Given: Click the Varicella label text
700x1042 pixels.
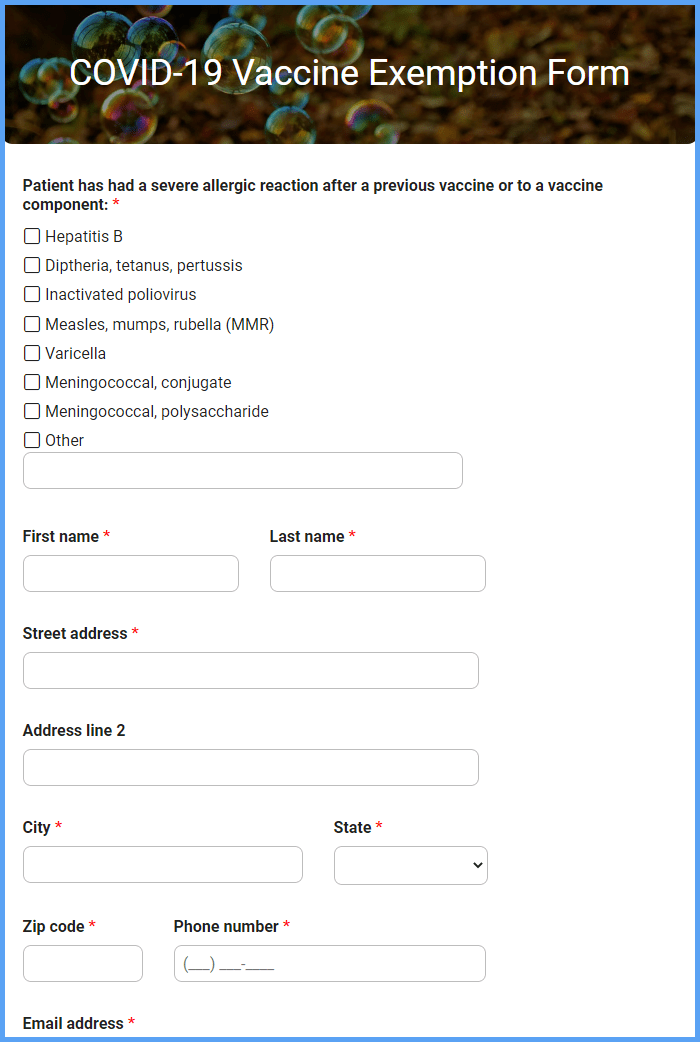Looking at the screenshot, I should tap(75, 354).
